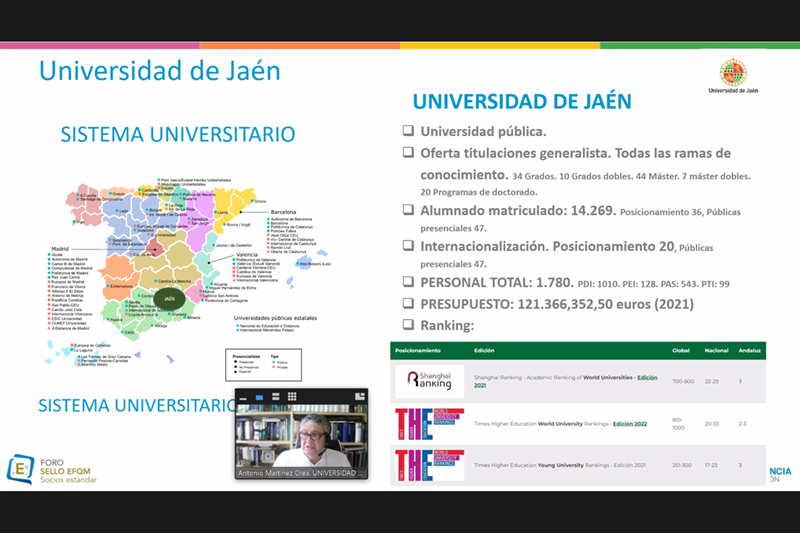Tick the PRESUPUESTO checkbox bullet
Image resolution: width=800 pixels, height=533 pixels.
coord(408,304)
